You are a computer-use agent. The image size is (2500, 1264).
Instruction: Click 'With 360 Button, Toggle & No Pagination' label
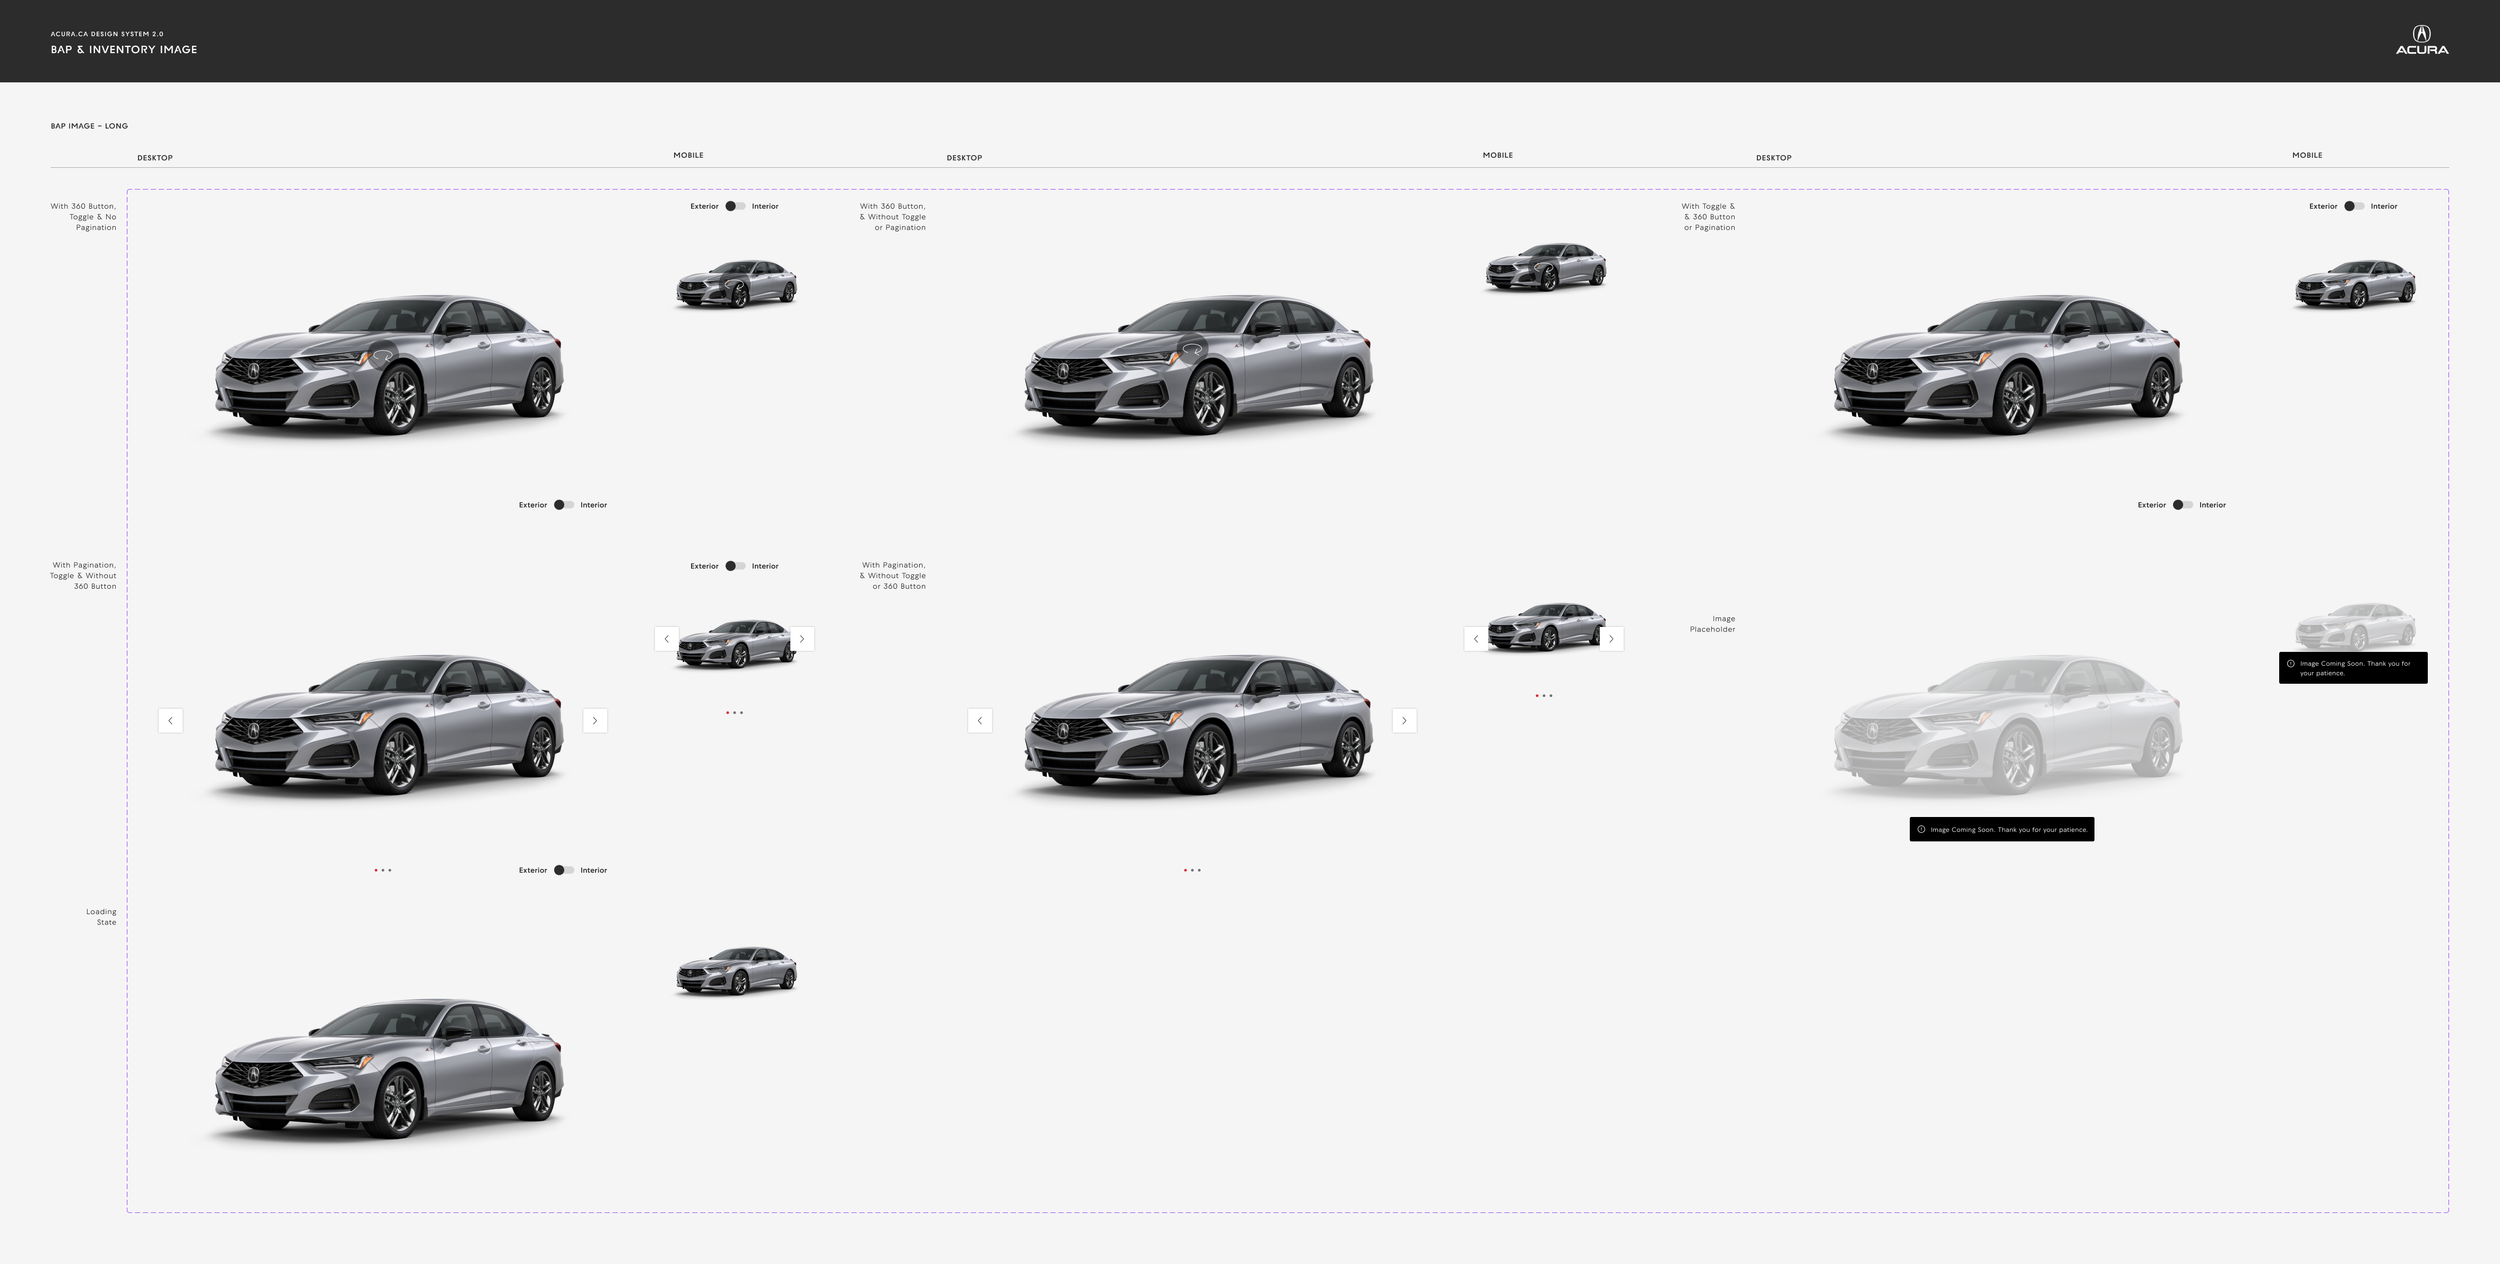pos(84,217)
